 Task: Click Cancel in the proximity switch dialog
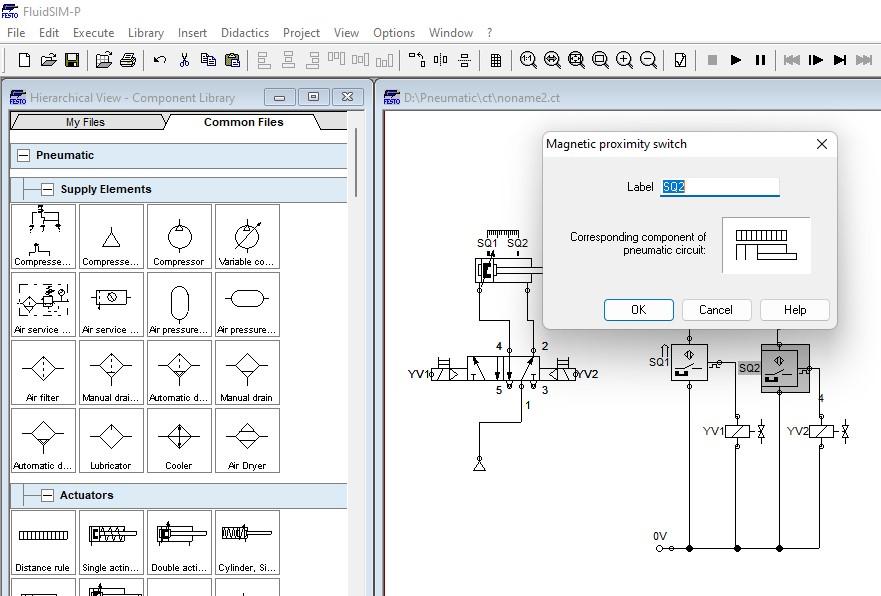(x=715, y=310)
